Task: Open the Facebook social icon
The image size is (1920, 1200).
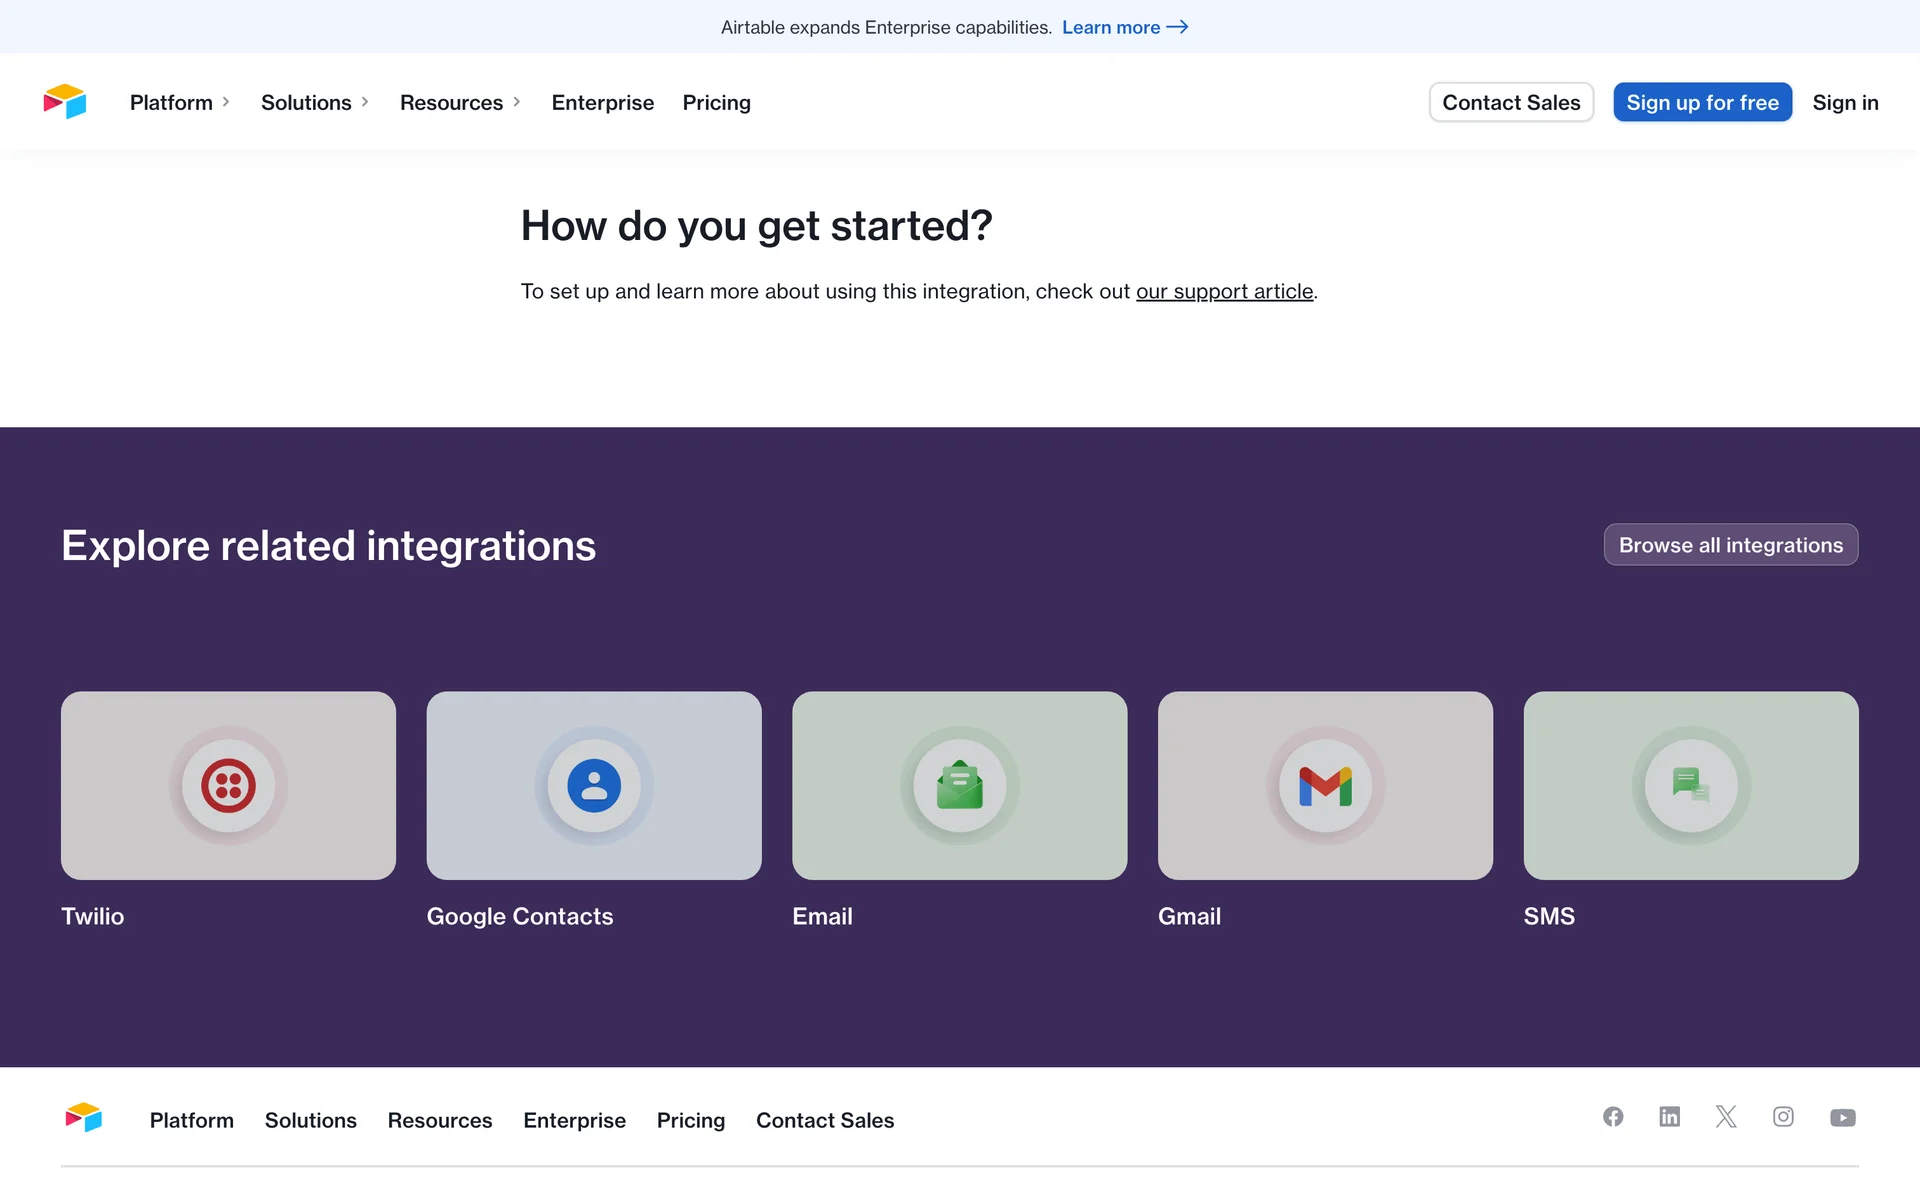Action: coord(1613,1117)
